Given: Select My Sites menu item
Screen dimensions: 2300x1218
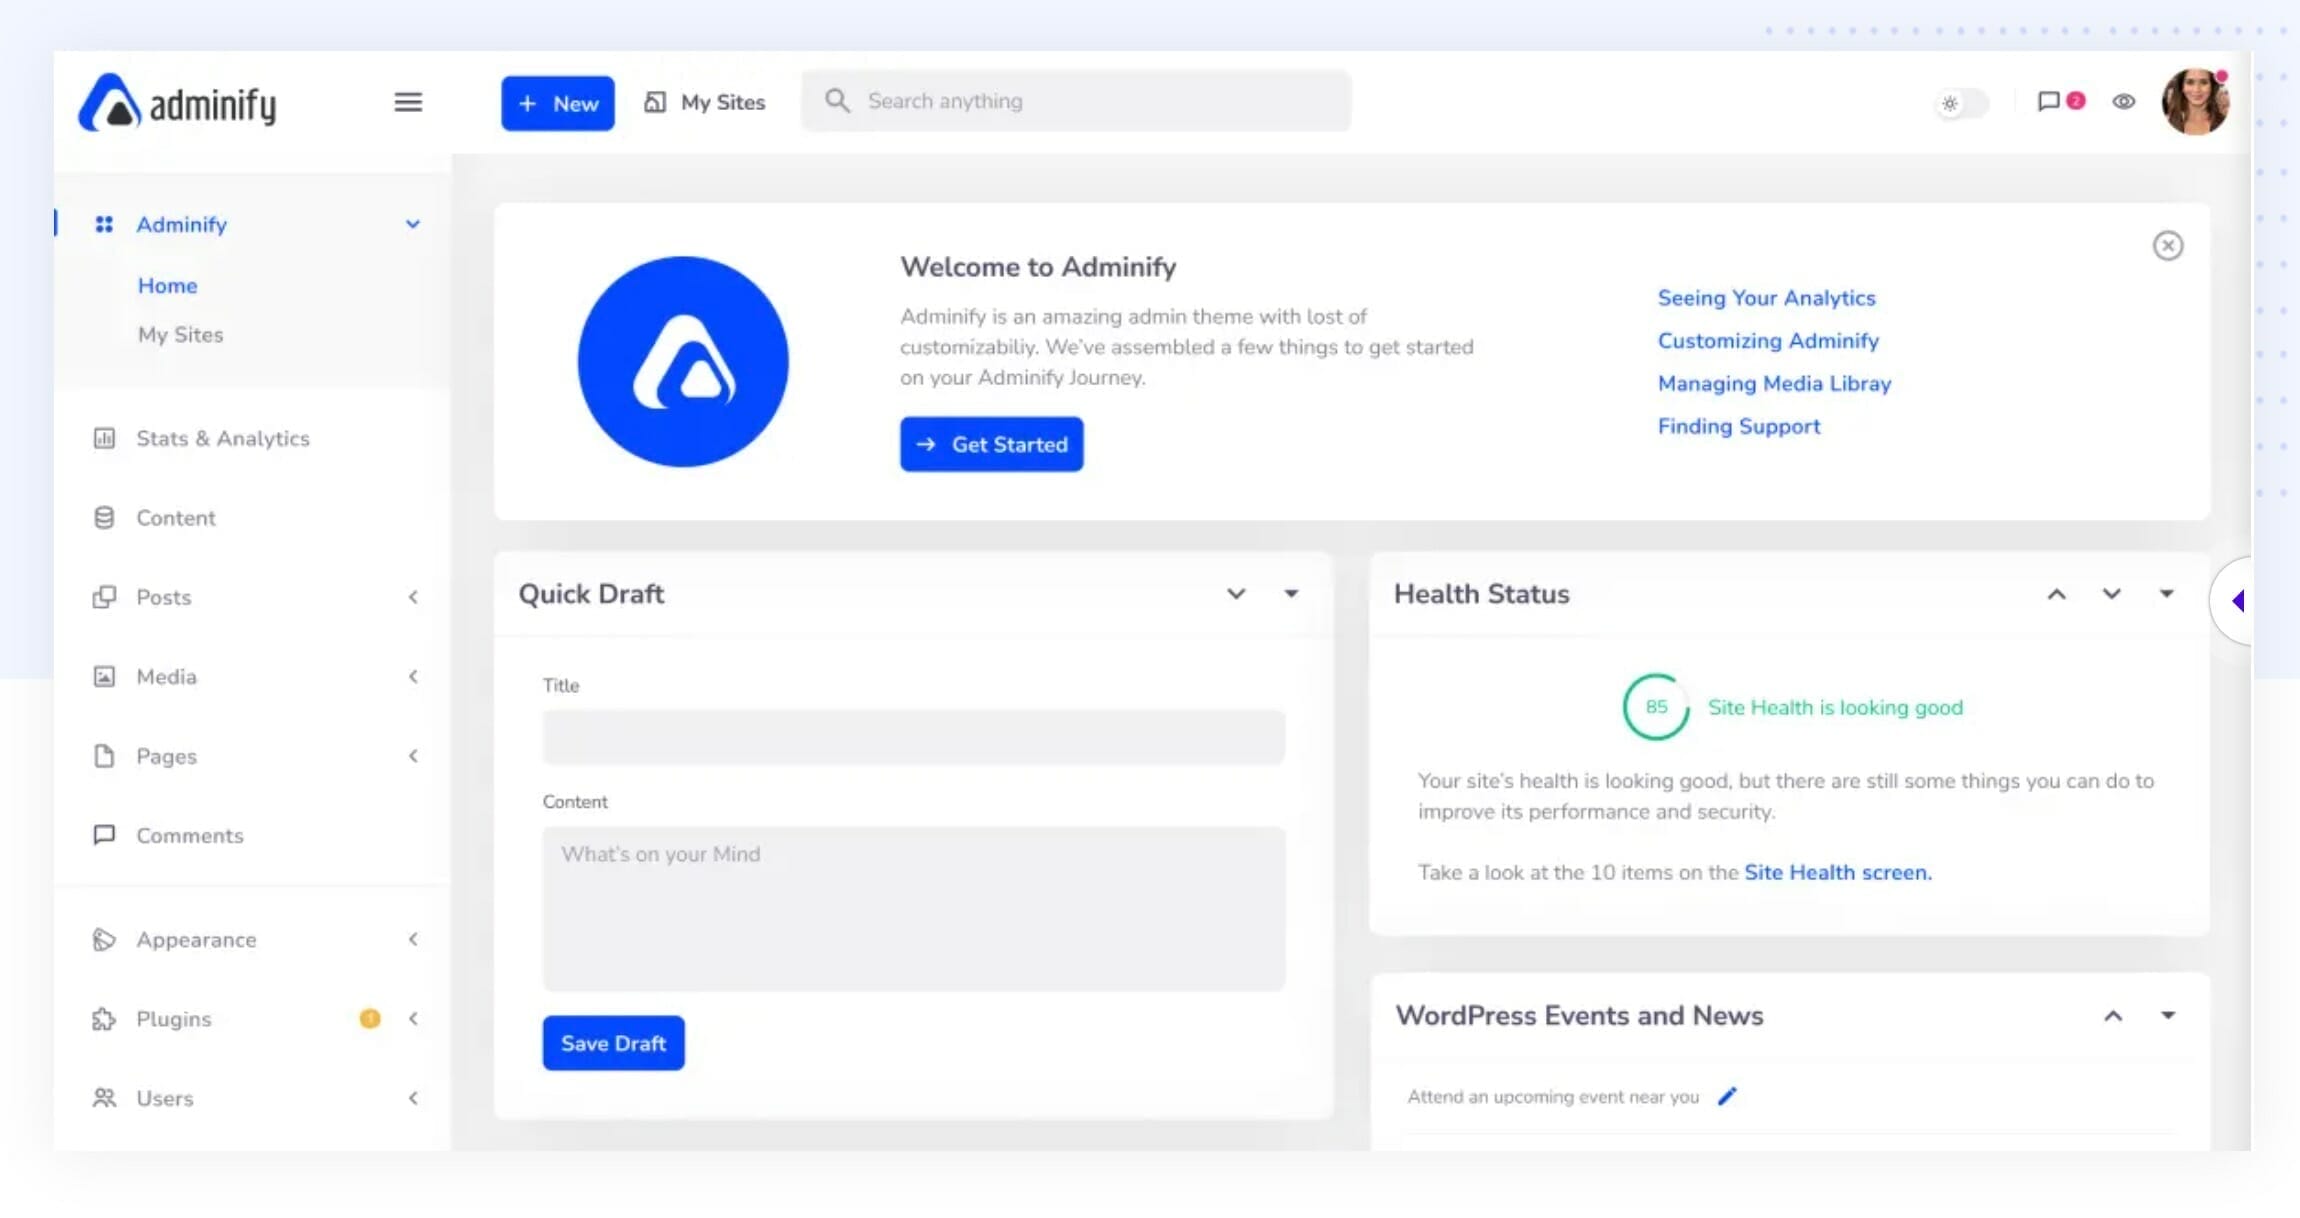Looking at the screenshot, I should coord(179,335).
